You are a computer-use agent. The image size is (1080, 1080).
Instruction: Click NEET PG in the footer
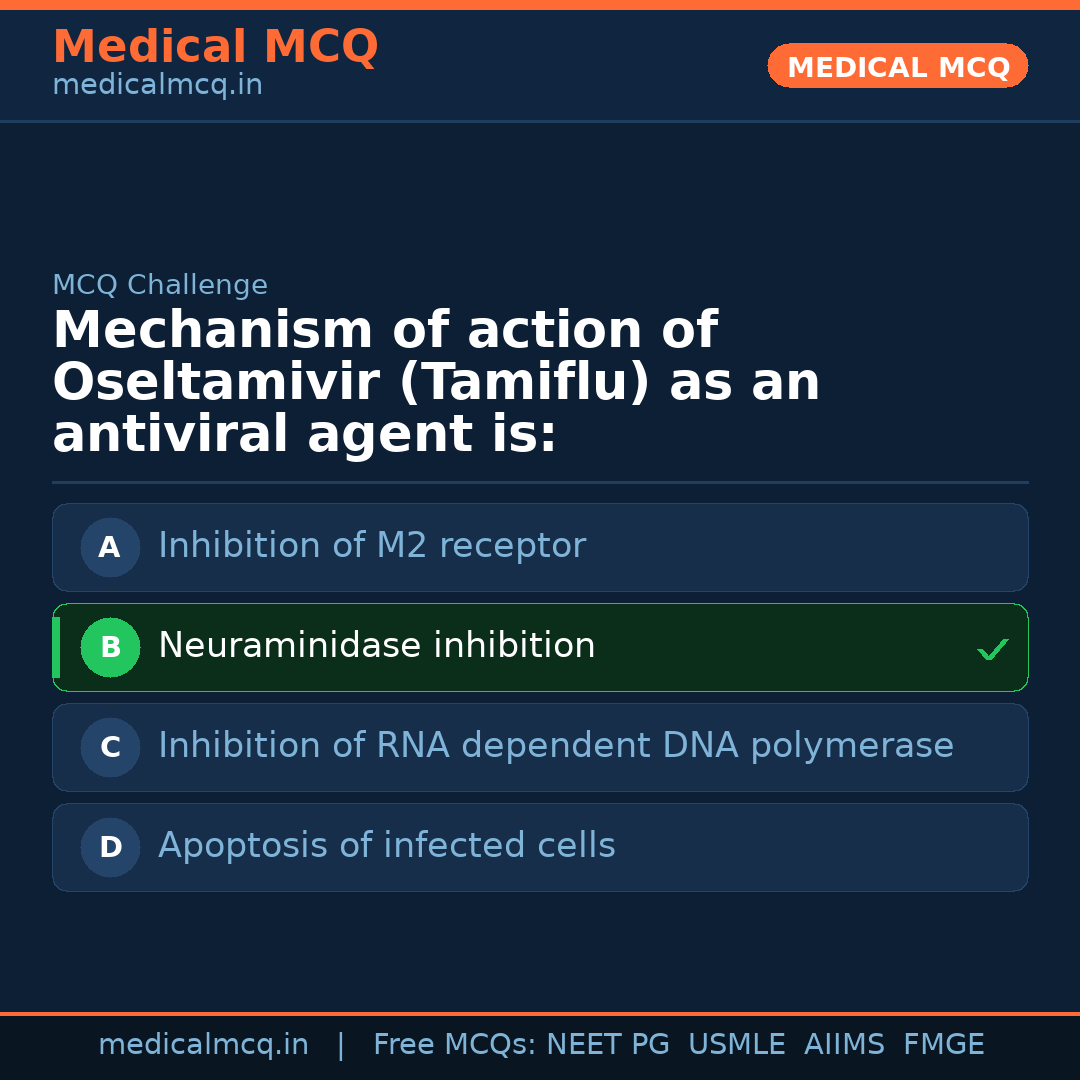[608, 1044]
